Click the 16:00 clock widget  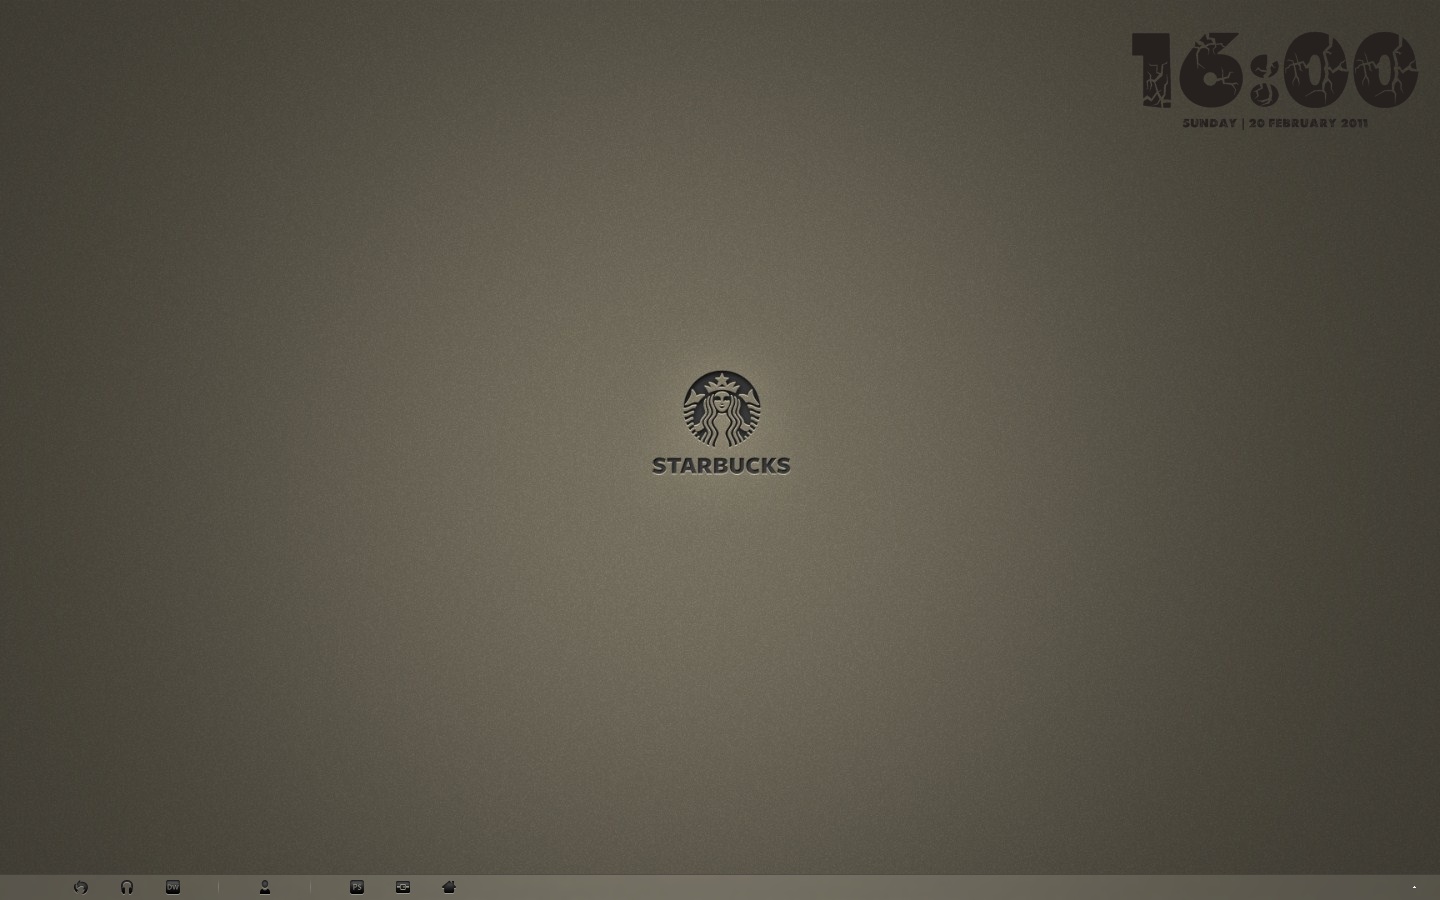(1275, 70)
